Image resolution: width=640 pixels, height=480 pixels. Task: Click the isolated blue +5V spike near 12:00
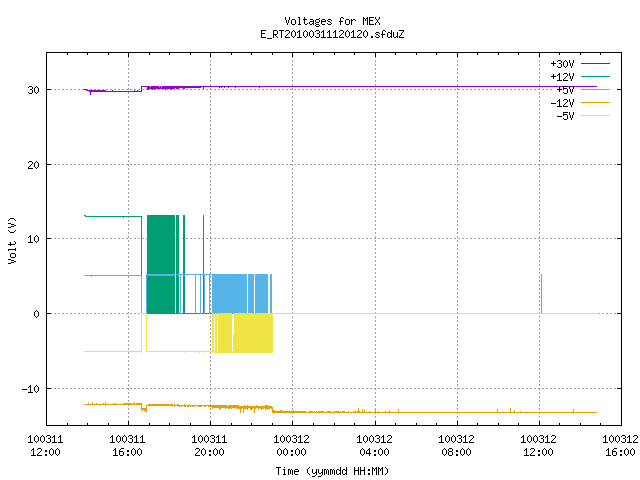click(541, 294)
